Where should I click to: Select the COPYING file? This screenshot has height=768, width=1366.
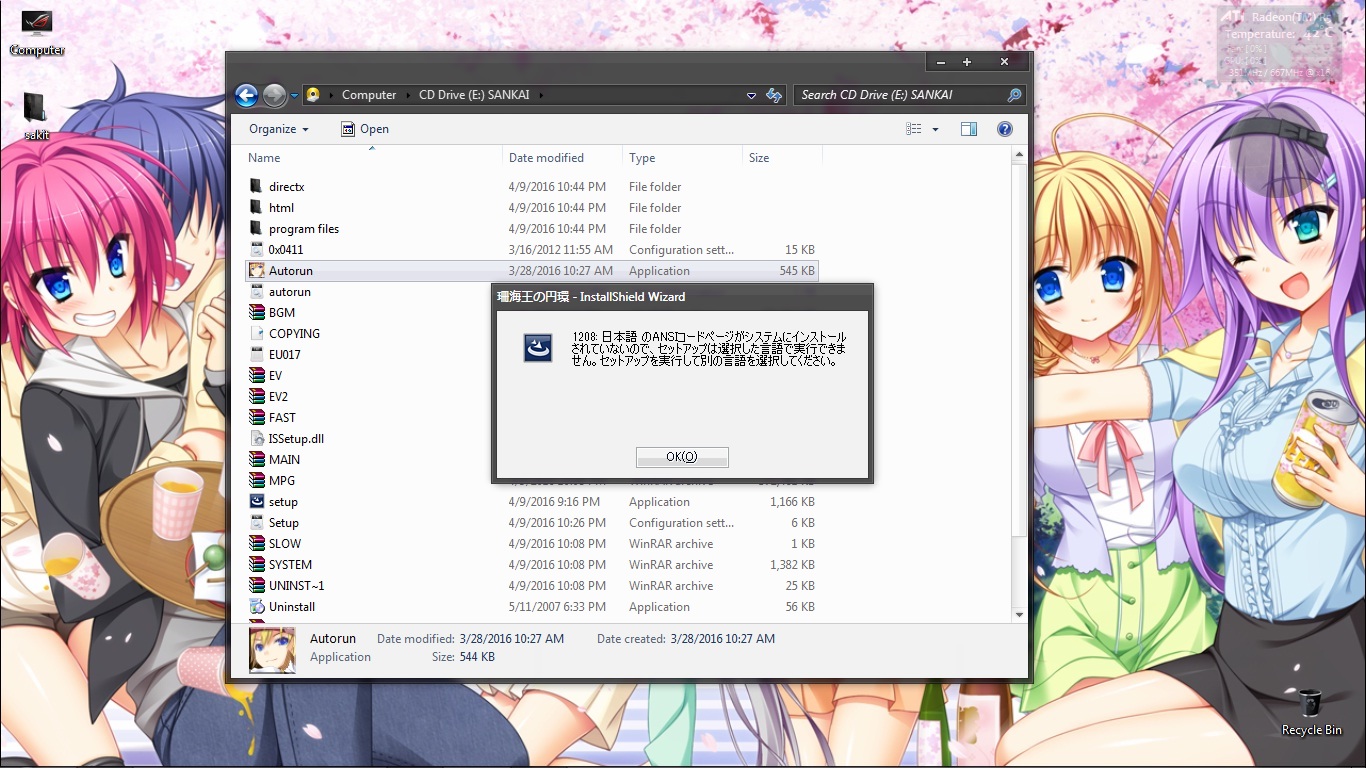[294, 334]
